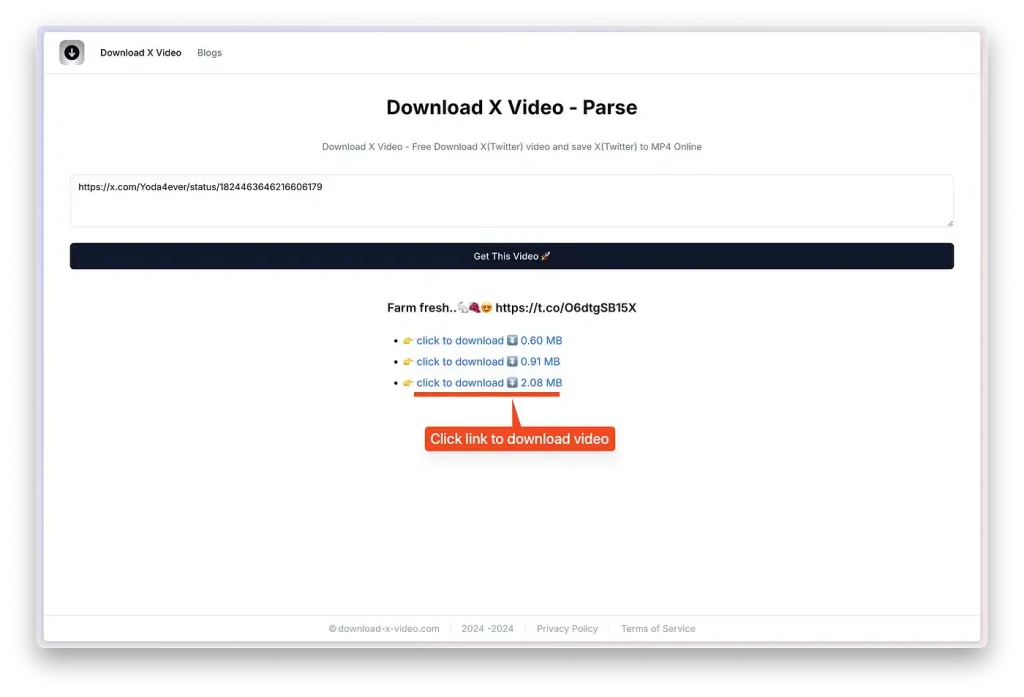1024x697 pixels.
Task: Open the Privacy Policy footer link
Action: (567, 629)
